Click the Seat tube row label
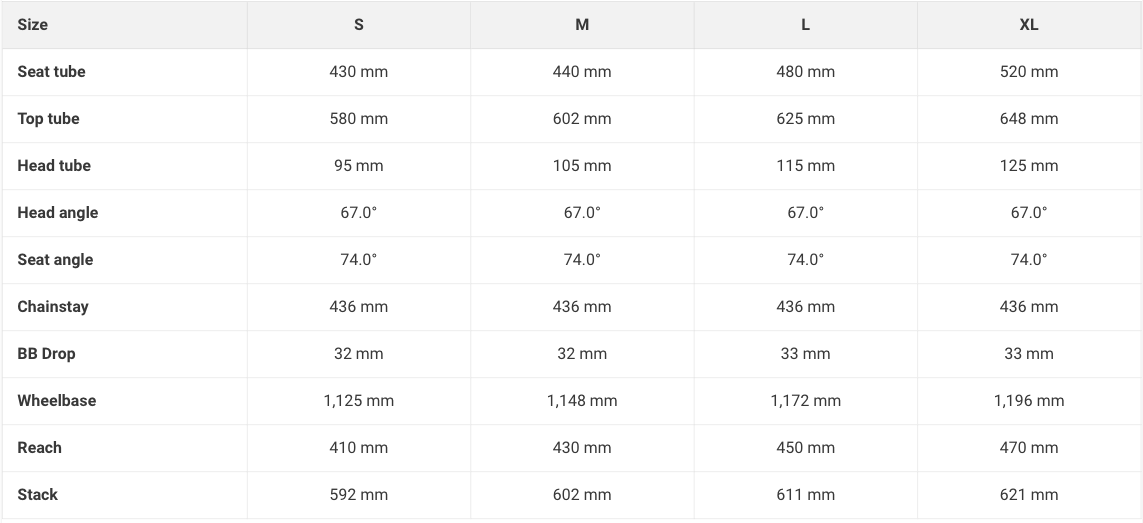The image size is (1143, 523). [51, 72]
